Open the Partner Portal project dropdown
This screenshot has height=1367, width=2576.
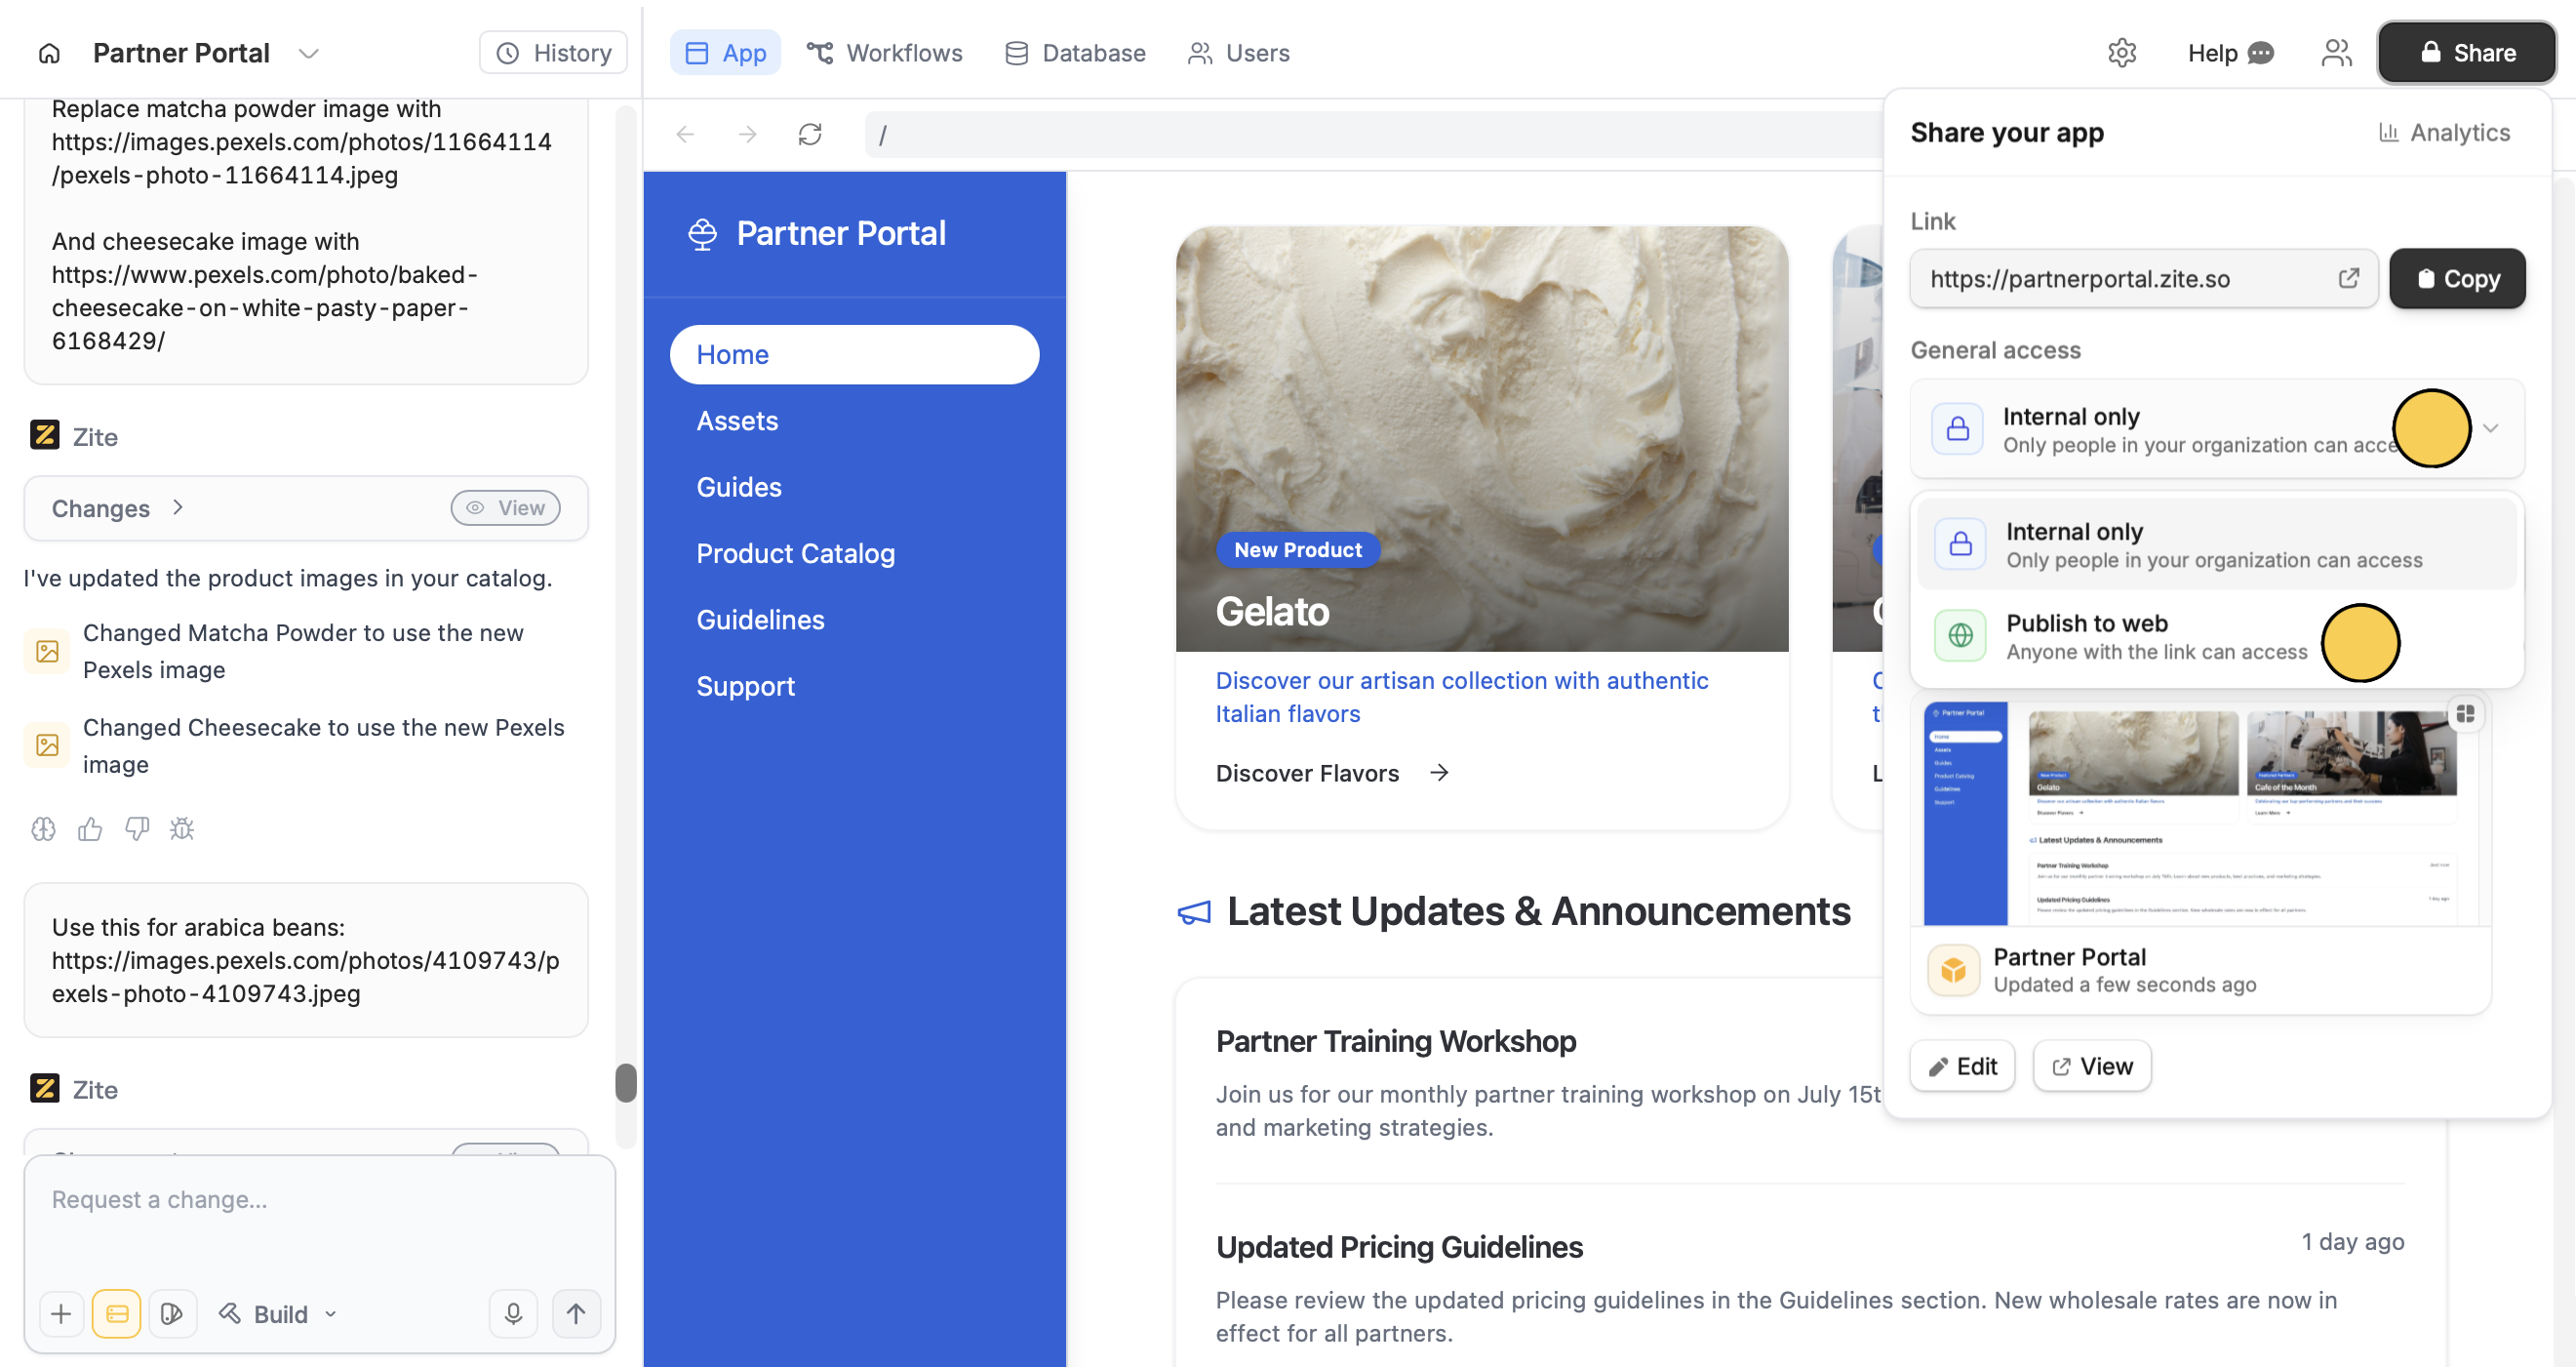pyautogui.click(x=308, y=53)
